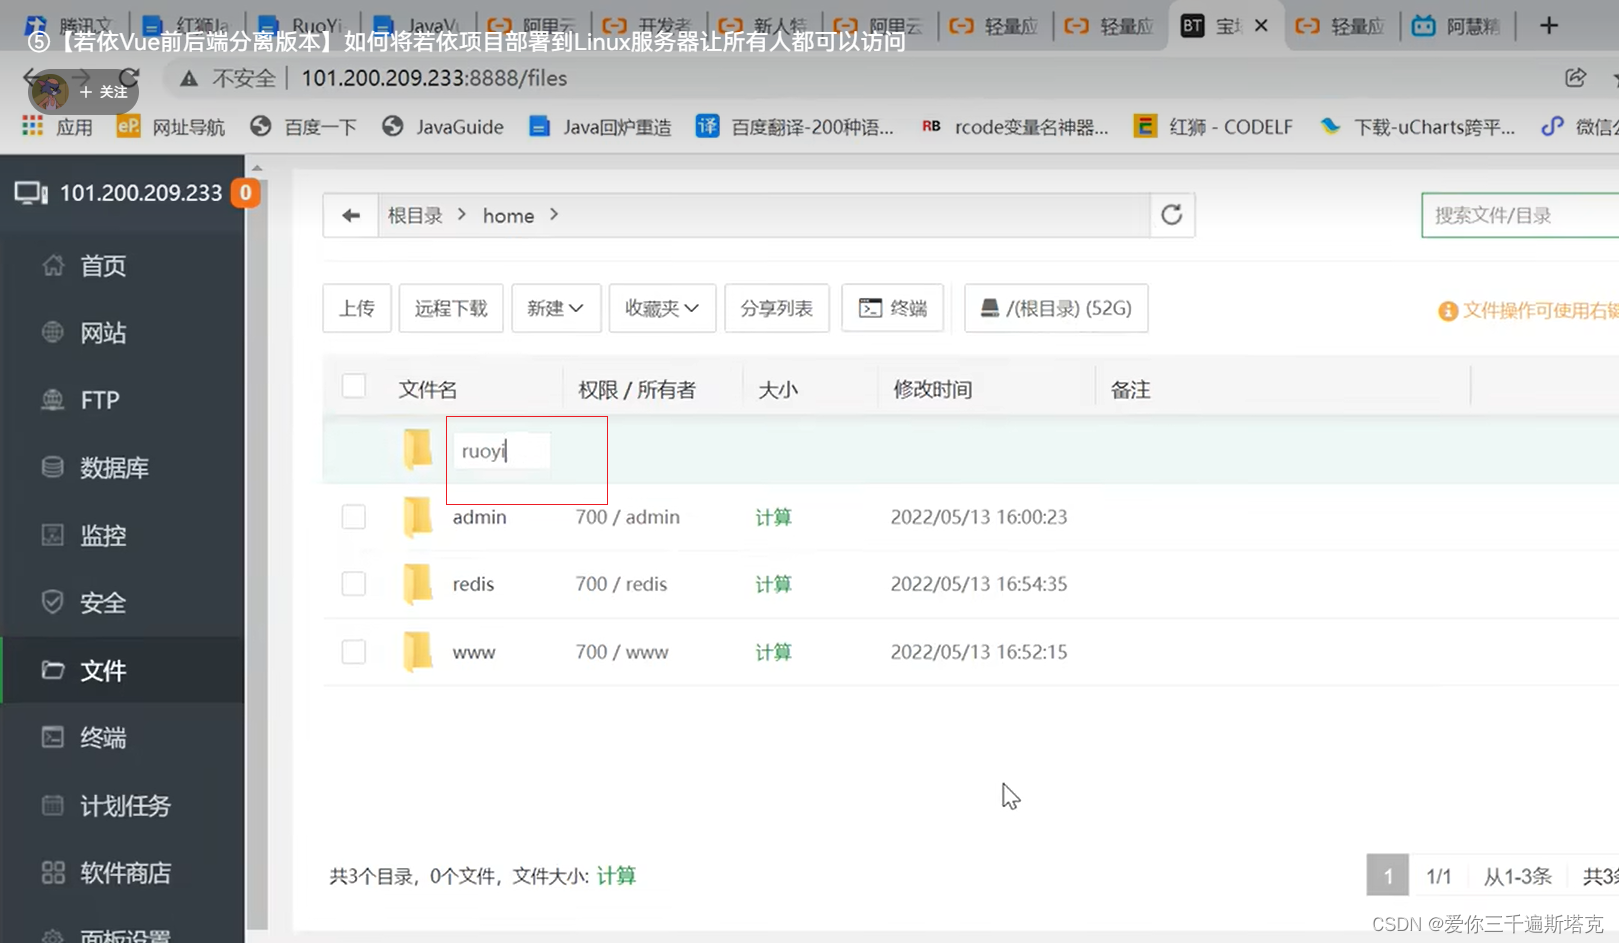This screenshot has height=943, width=1619.
Task: Click 计算 size link for www
Action: tap(773, 652)
